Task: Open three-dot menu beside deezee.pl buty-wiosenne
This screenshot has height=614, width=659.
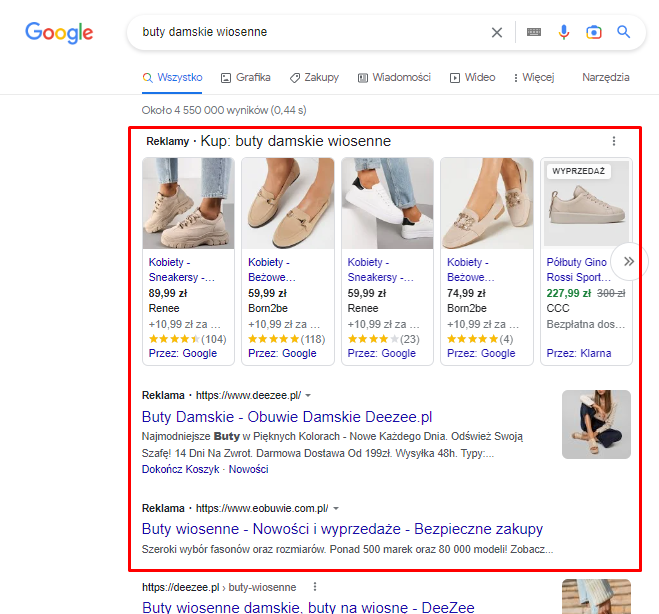Action: [315, 587]
